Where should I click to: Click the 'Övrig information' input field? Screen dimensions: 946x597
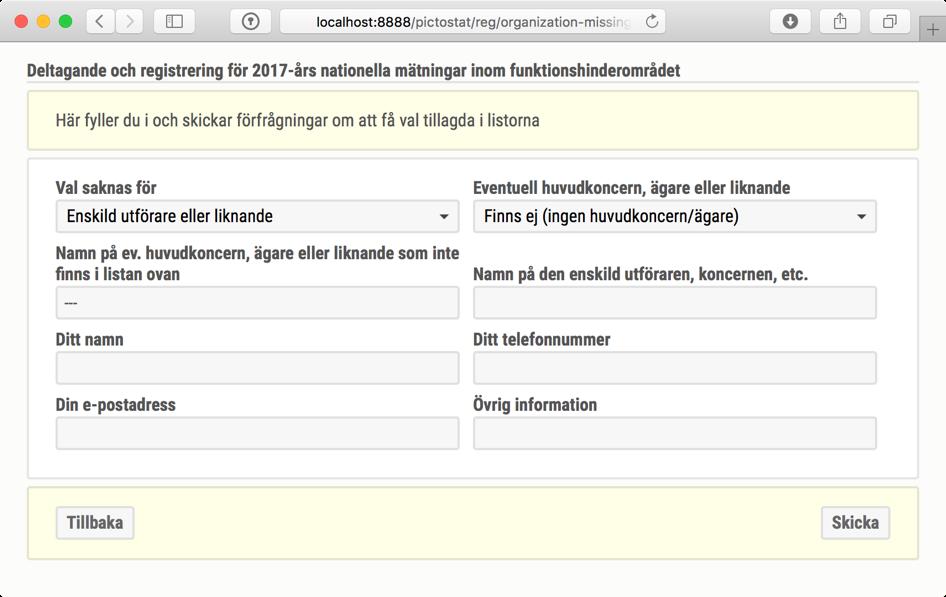pyautogui.click(x=675, y=433)
